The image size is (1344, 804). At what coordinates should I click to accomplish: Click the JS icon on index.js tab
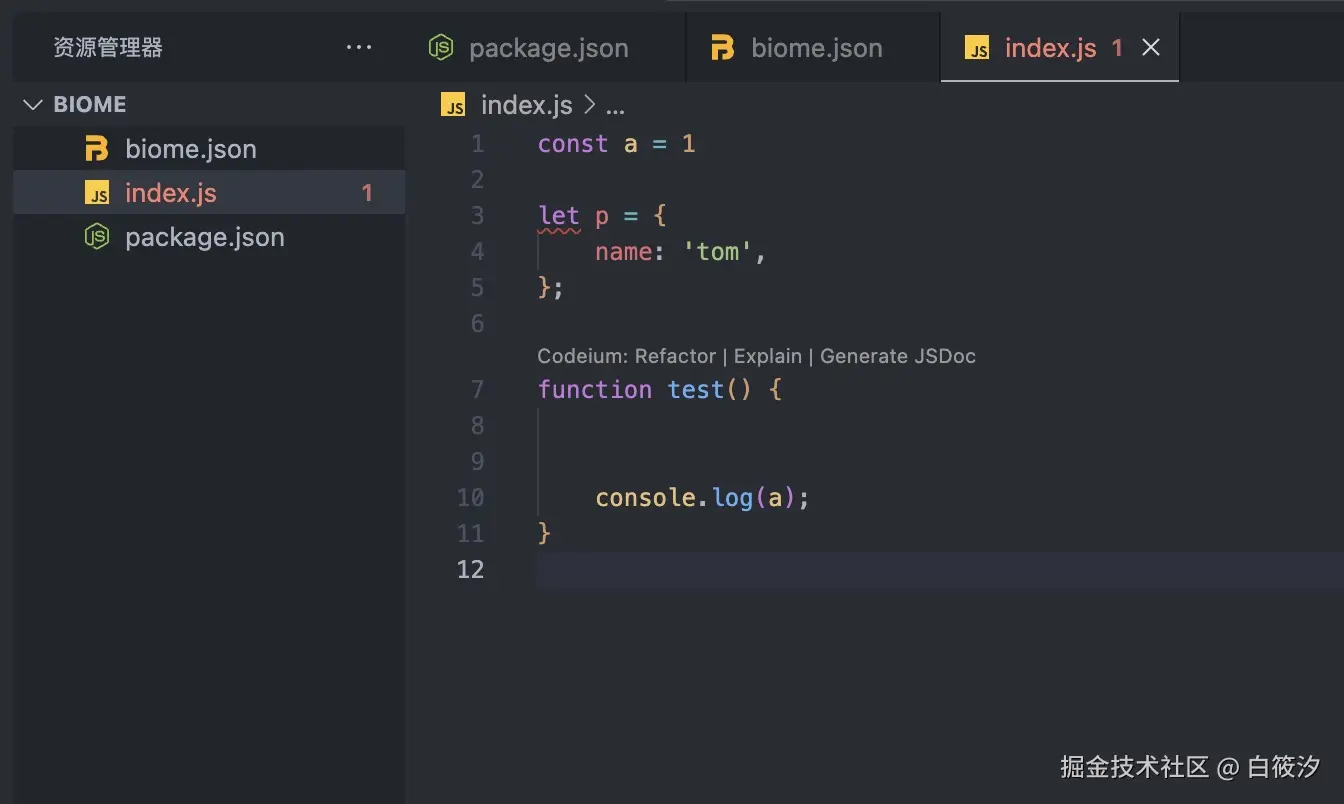coord(977,48)
